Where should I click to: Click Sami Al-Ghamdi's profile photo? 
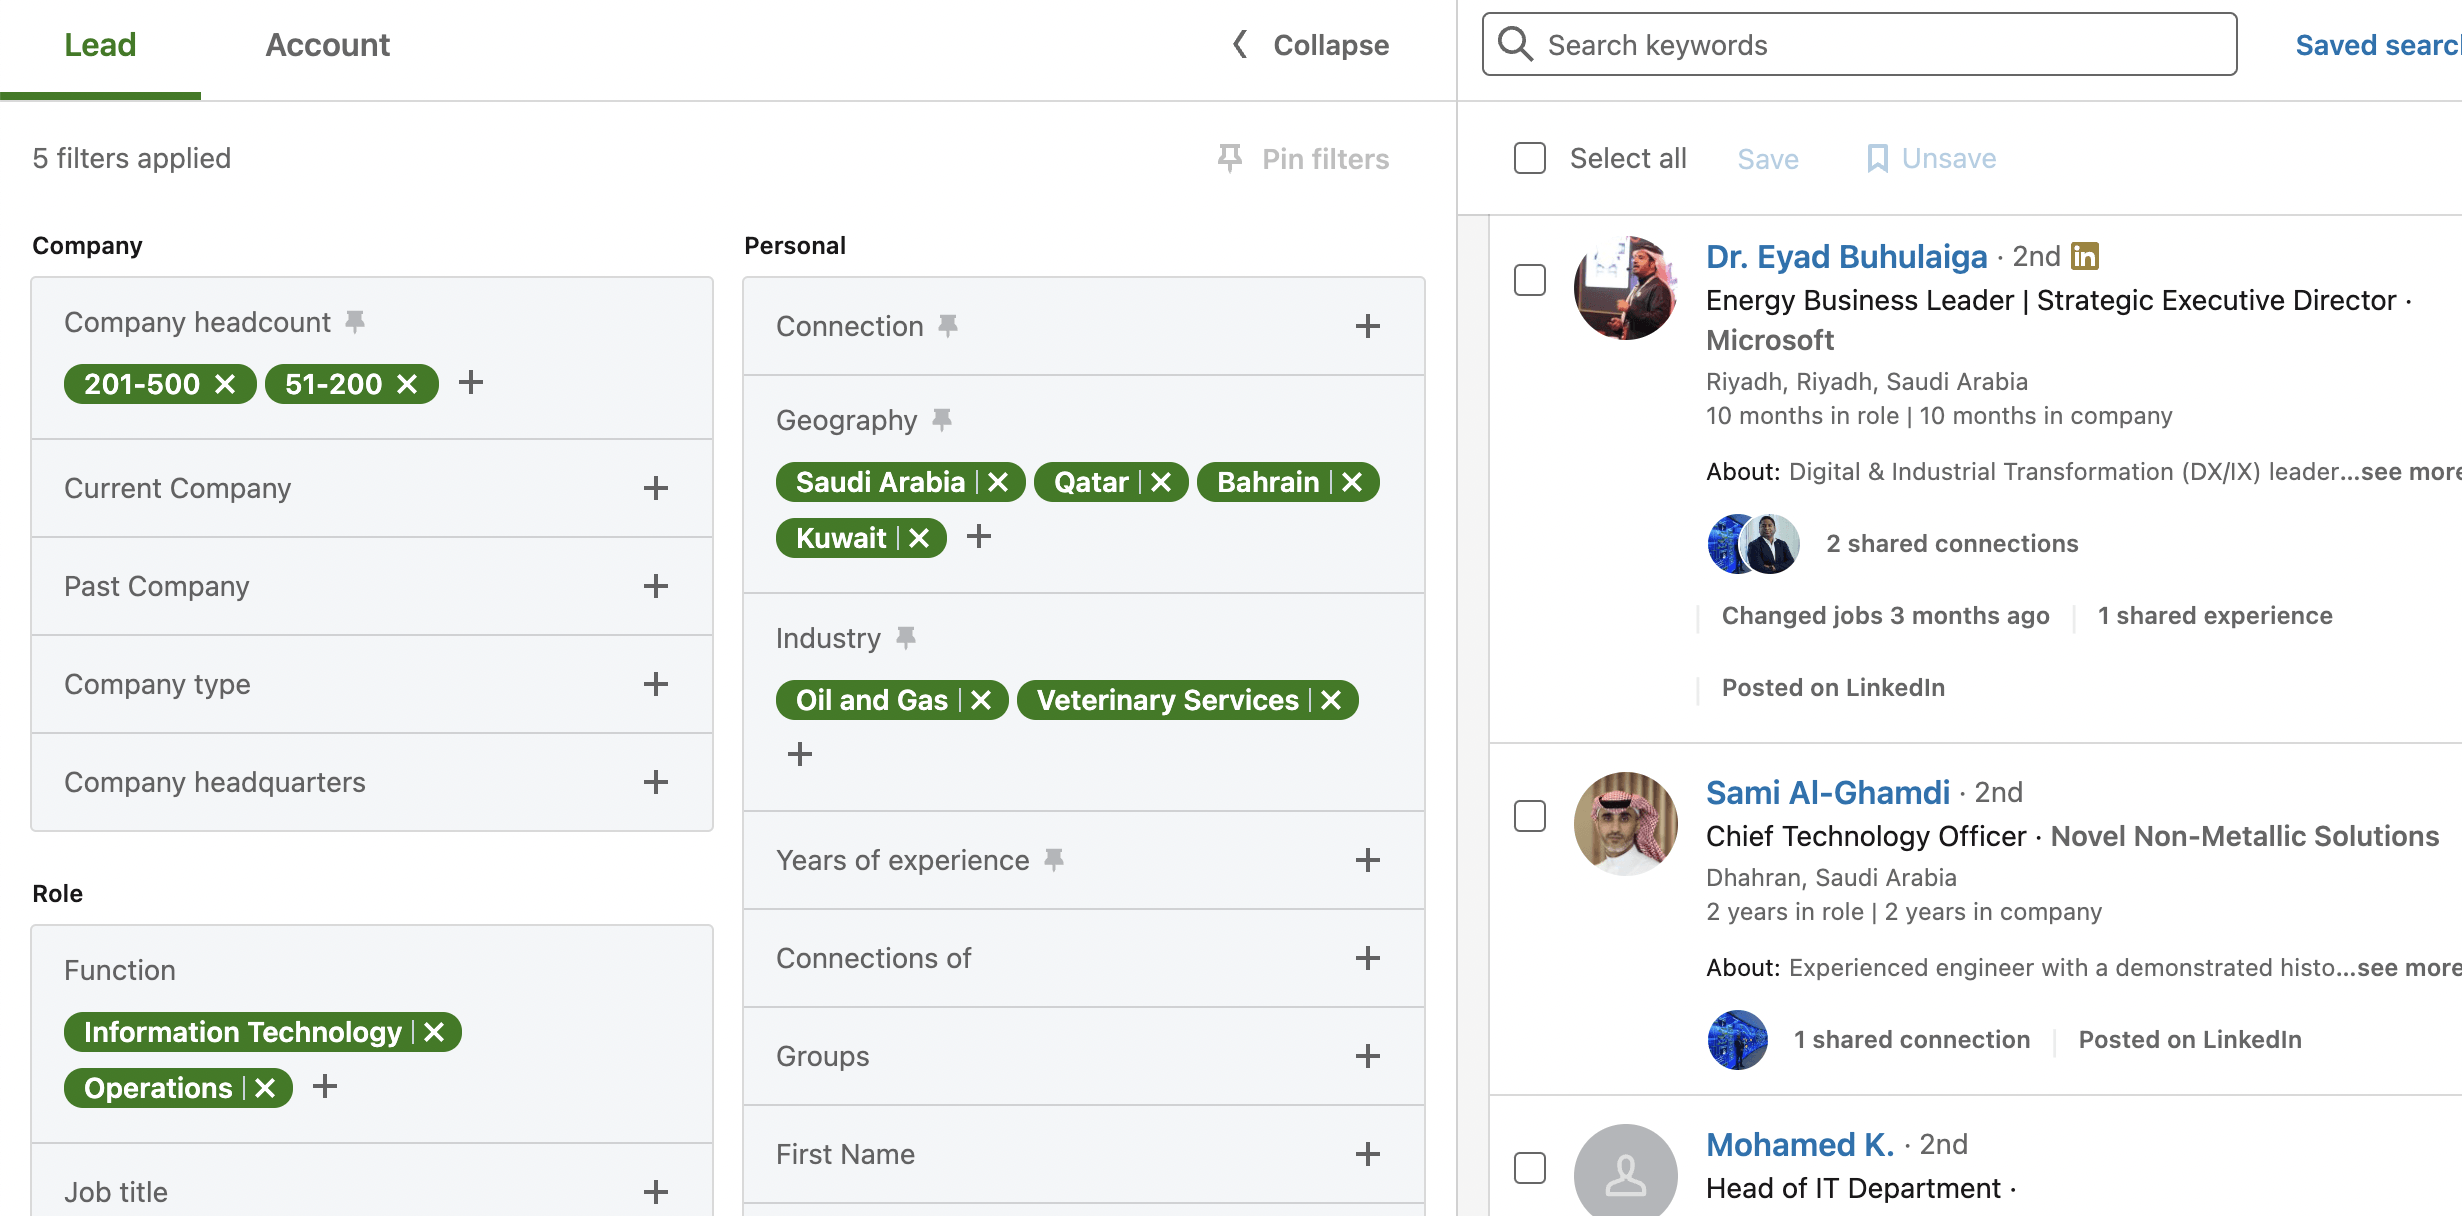(x=1625, y=824)
